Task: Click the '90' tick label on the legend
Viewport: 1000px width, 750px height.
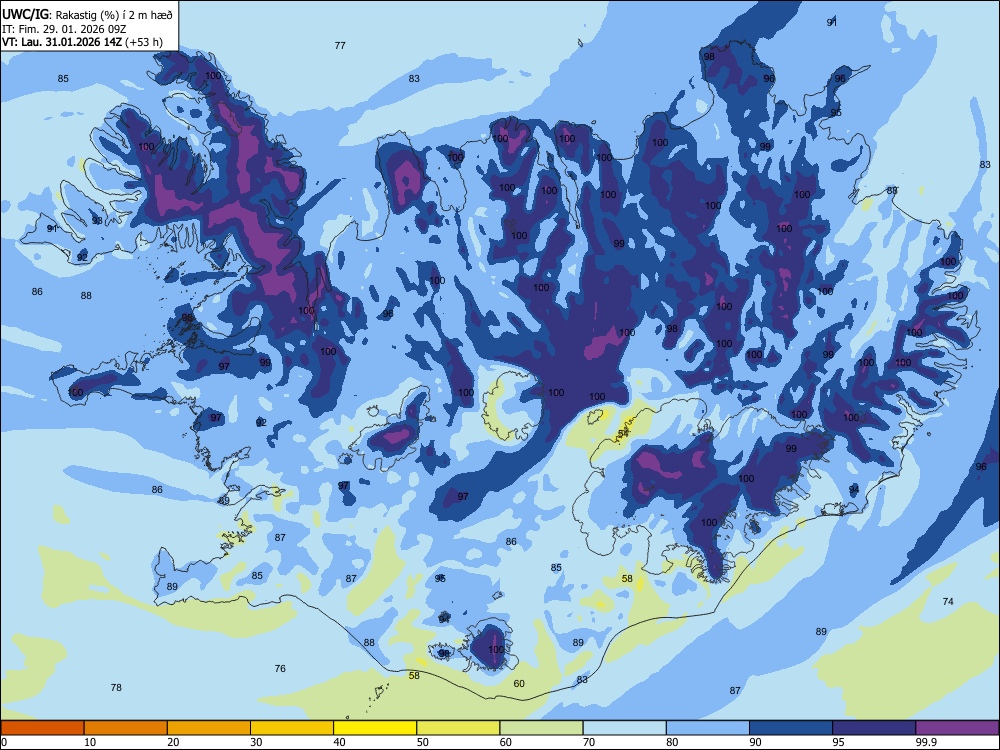Action: tap(755, 742)
